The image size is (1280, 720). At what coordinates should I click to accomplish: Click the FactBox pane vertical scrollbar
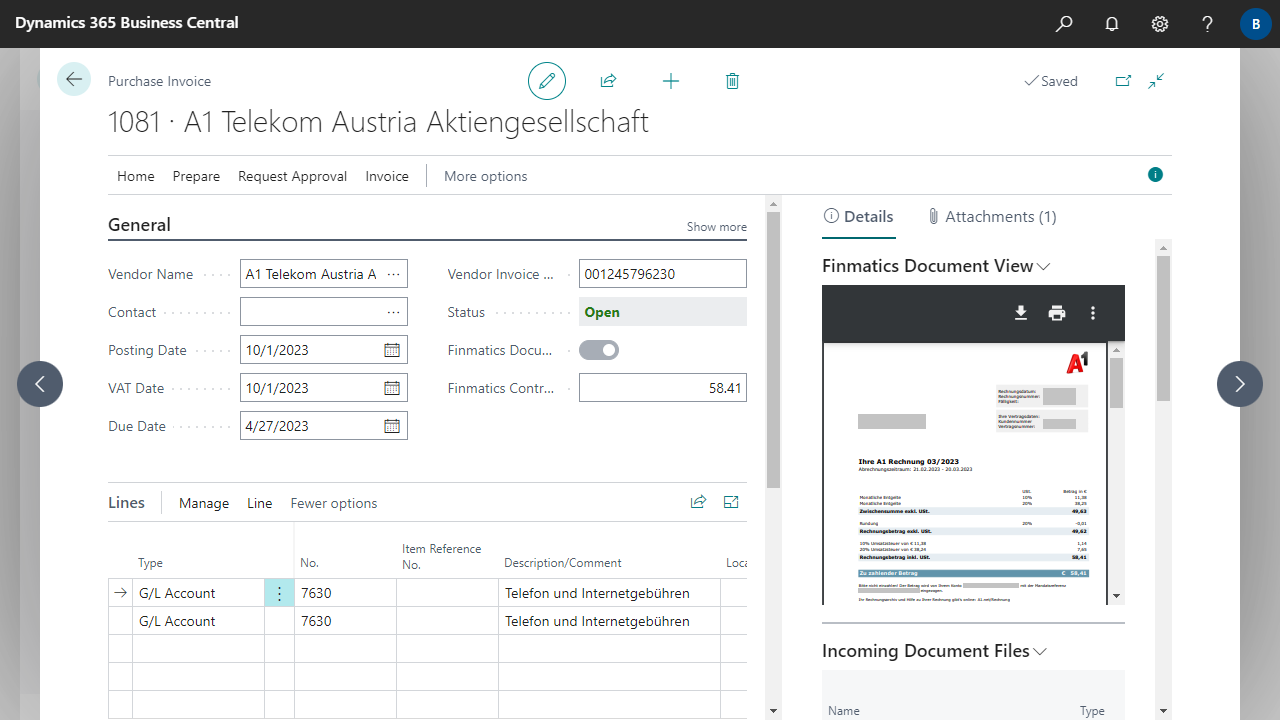click(x=1163, y=328)
